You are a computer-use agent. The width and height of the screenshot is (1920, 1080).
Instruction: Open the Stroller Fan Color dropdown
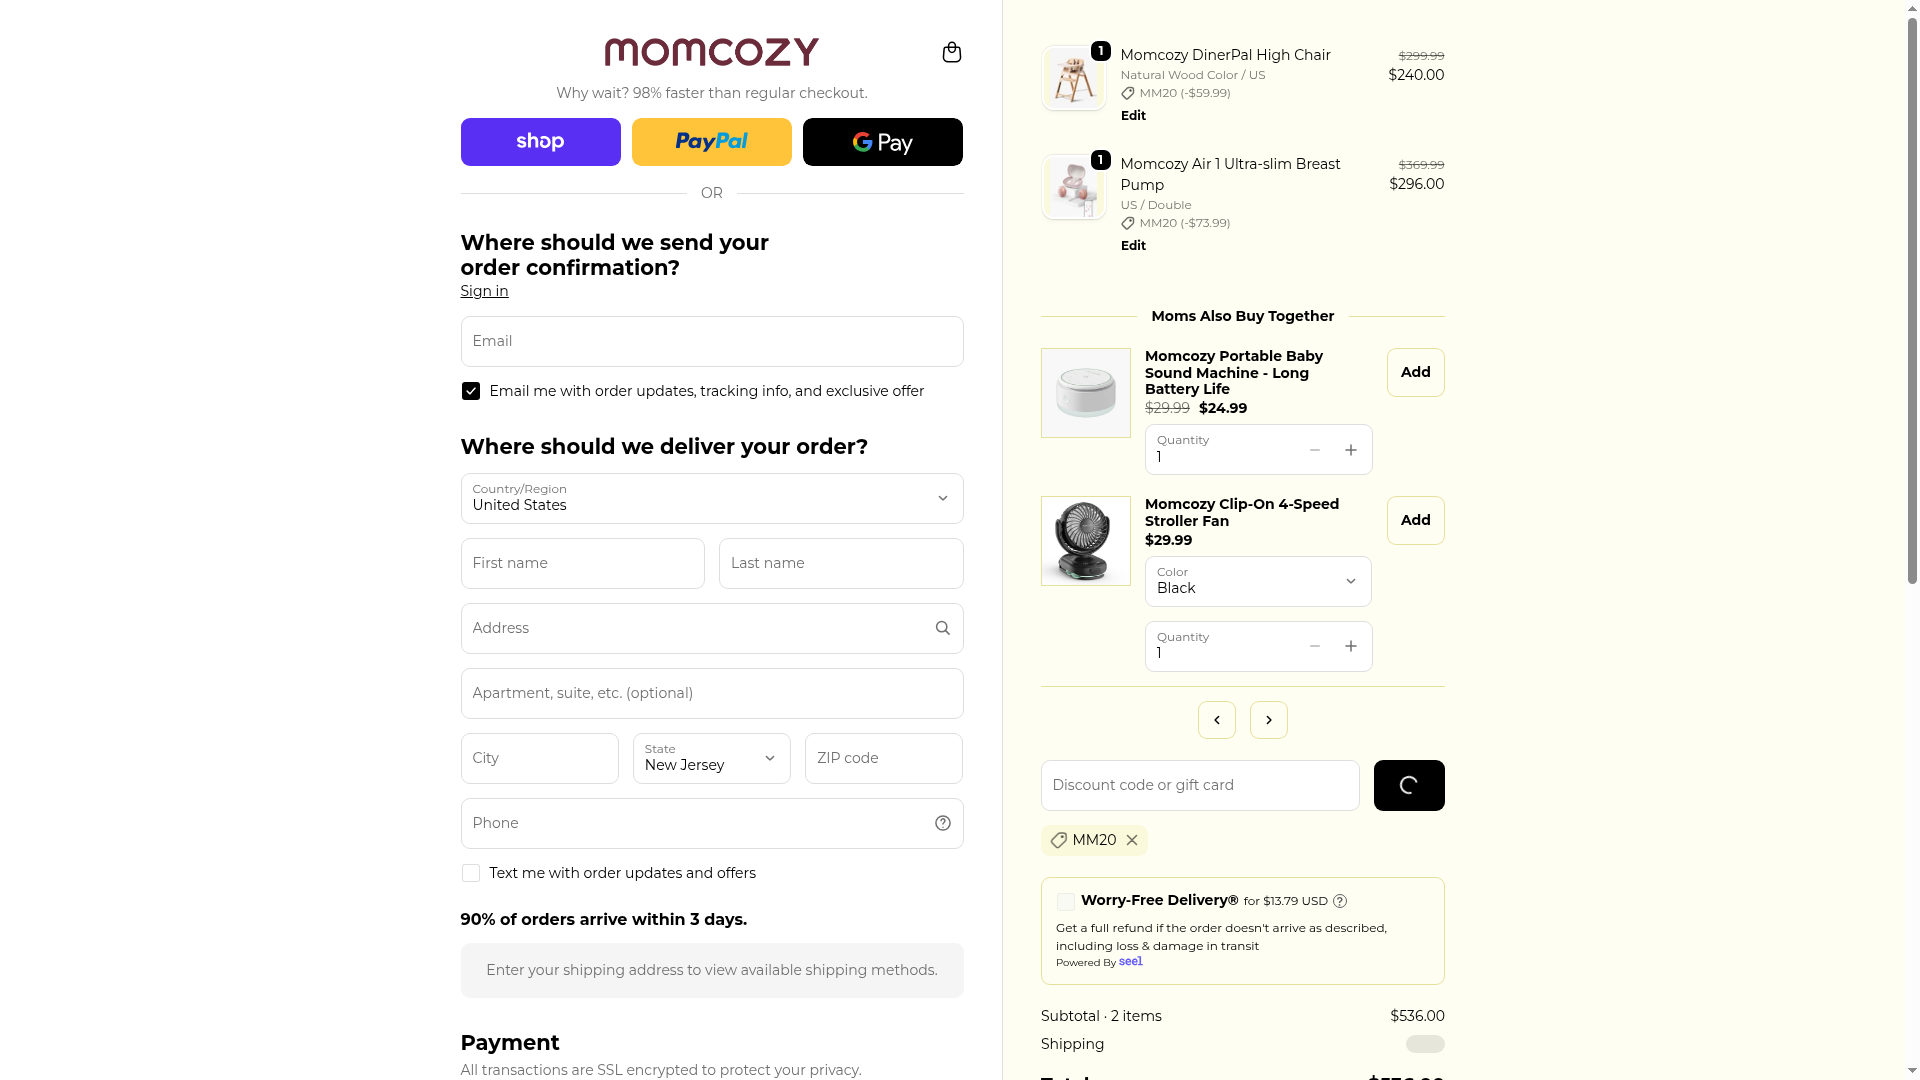pyautogui.click(x=1258, y=581)
